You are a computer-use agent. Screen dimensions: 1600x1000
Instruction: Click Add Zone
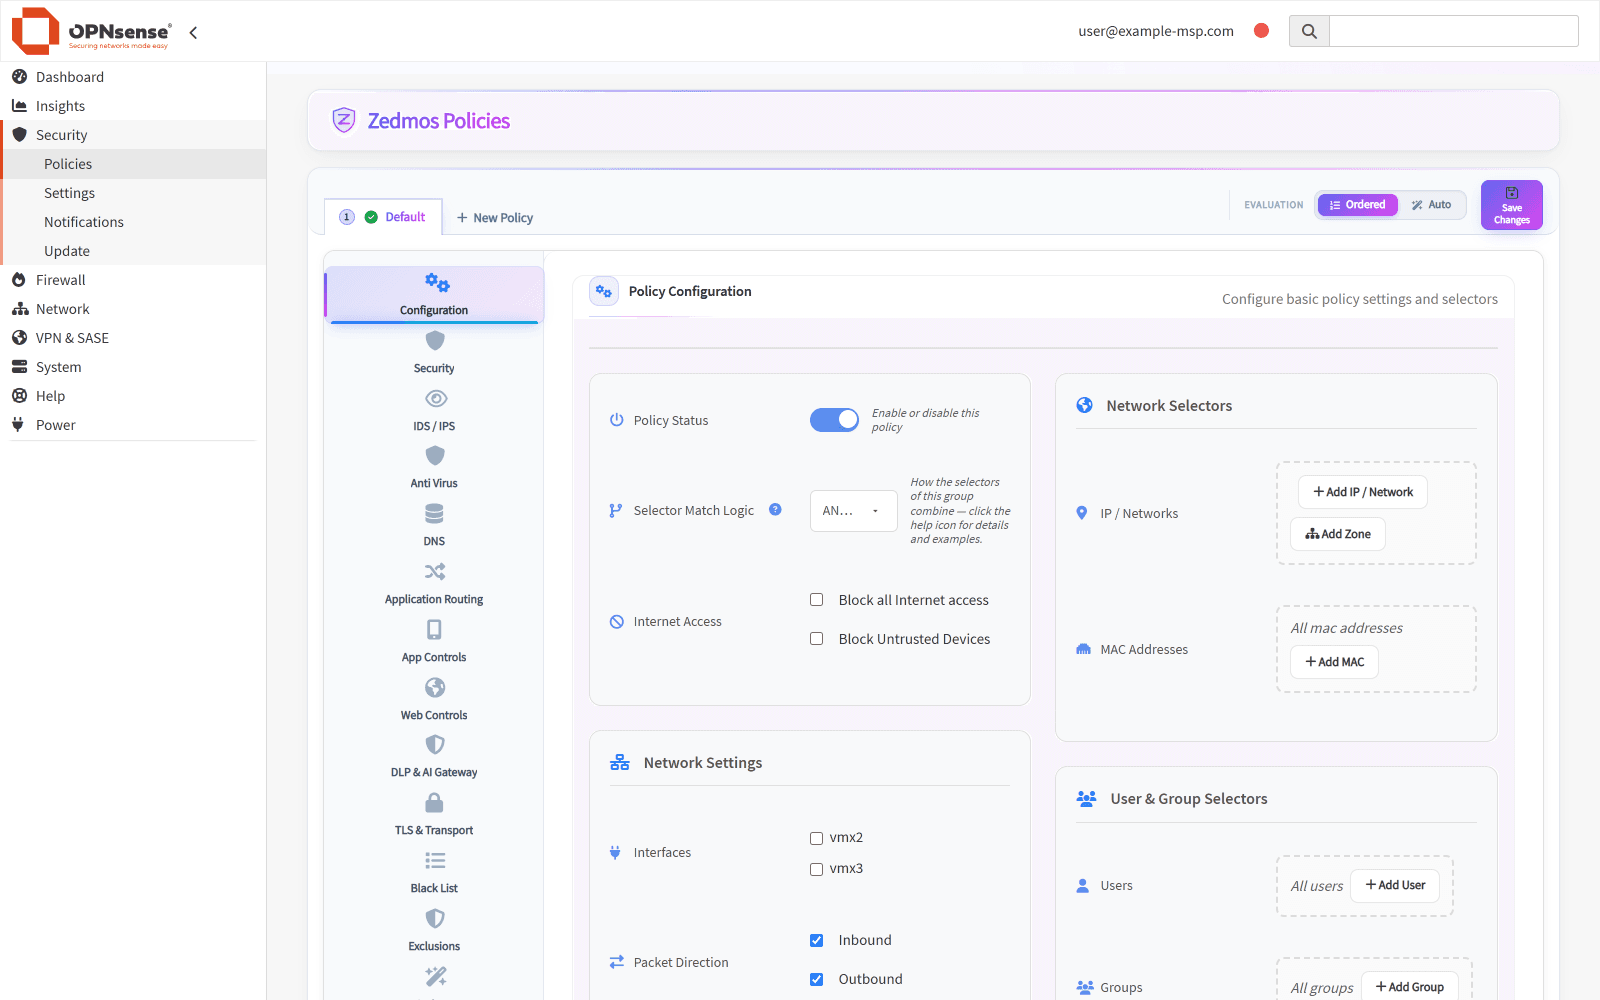click(1338, 534)
